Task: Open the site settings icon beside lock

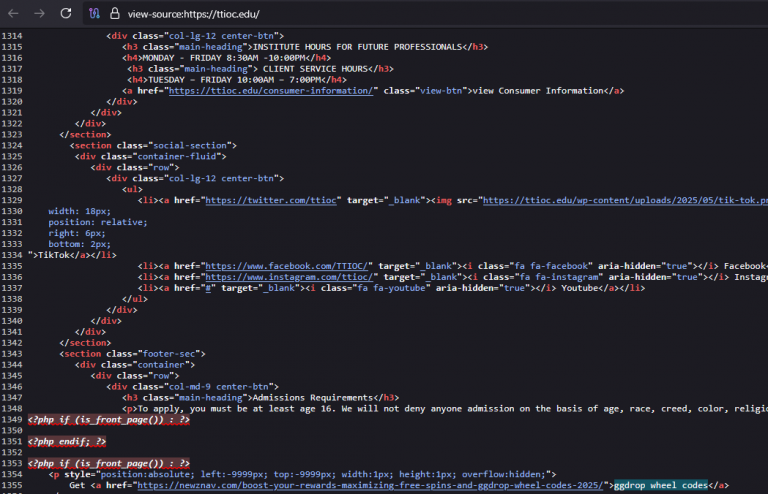Action: click(95, 14)
